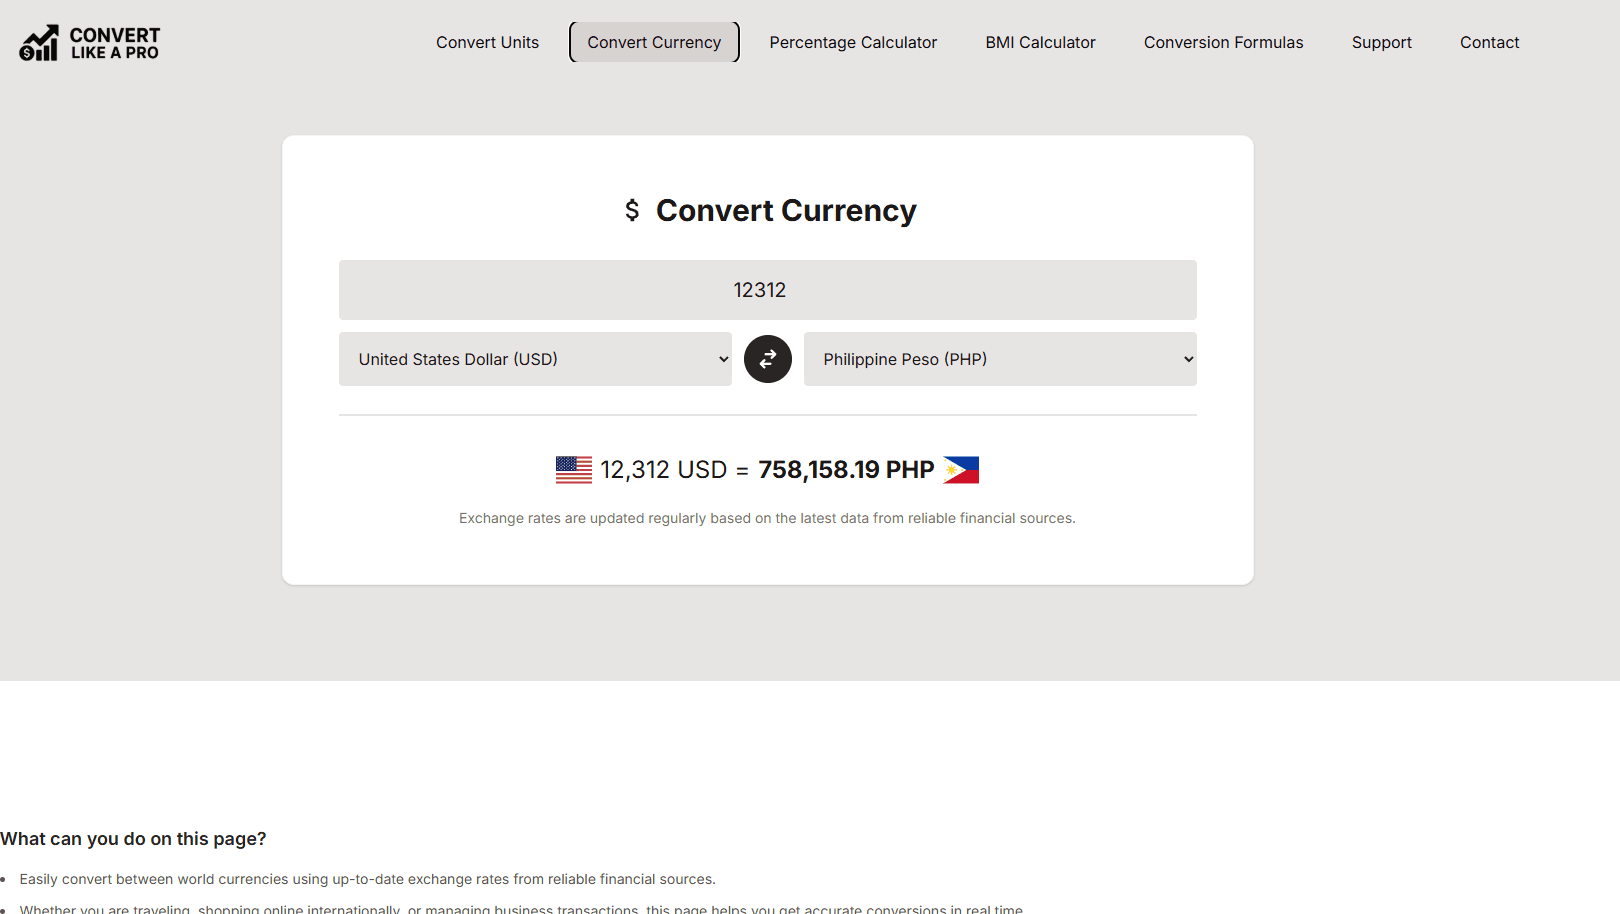
Task: Select the Convert Currency tab
Action: [x=654, y=42]
